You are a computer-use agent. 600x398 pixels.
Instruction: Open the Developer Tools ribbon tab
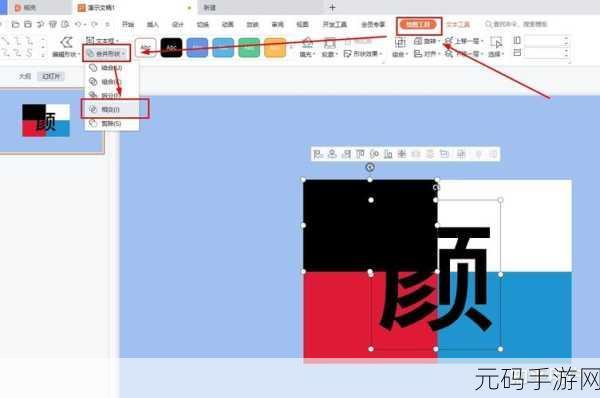335,24
